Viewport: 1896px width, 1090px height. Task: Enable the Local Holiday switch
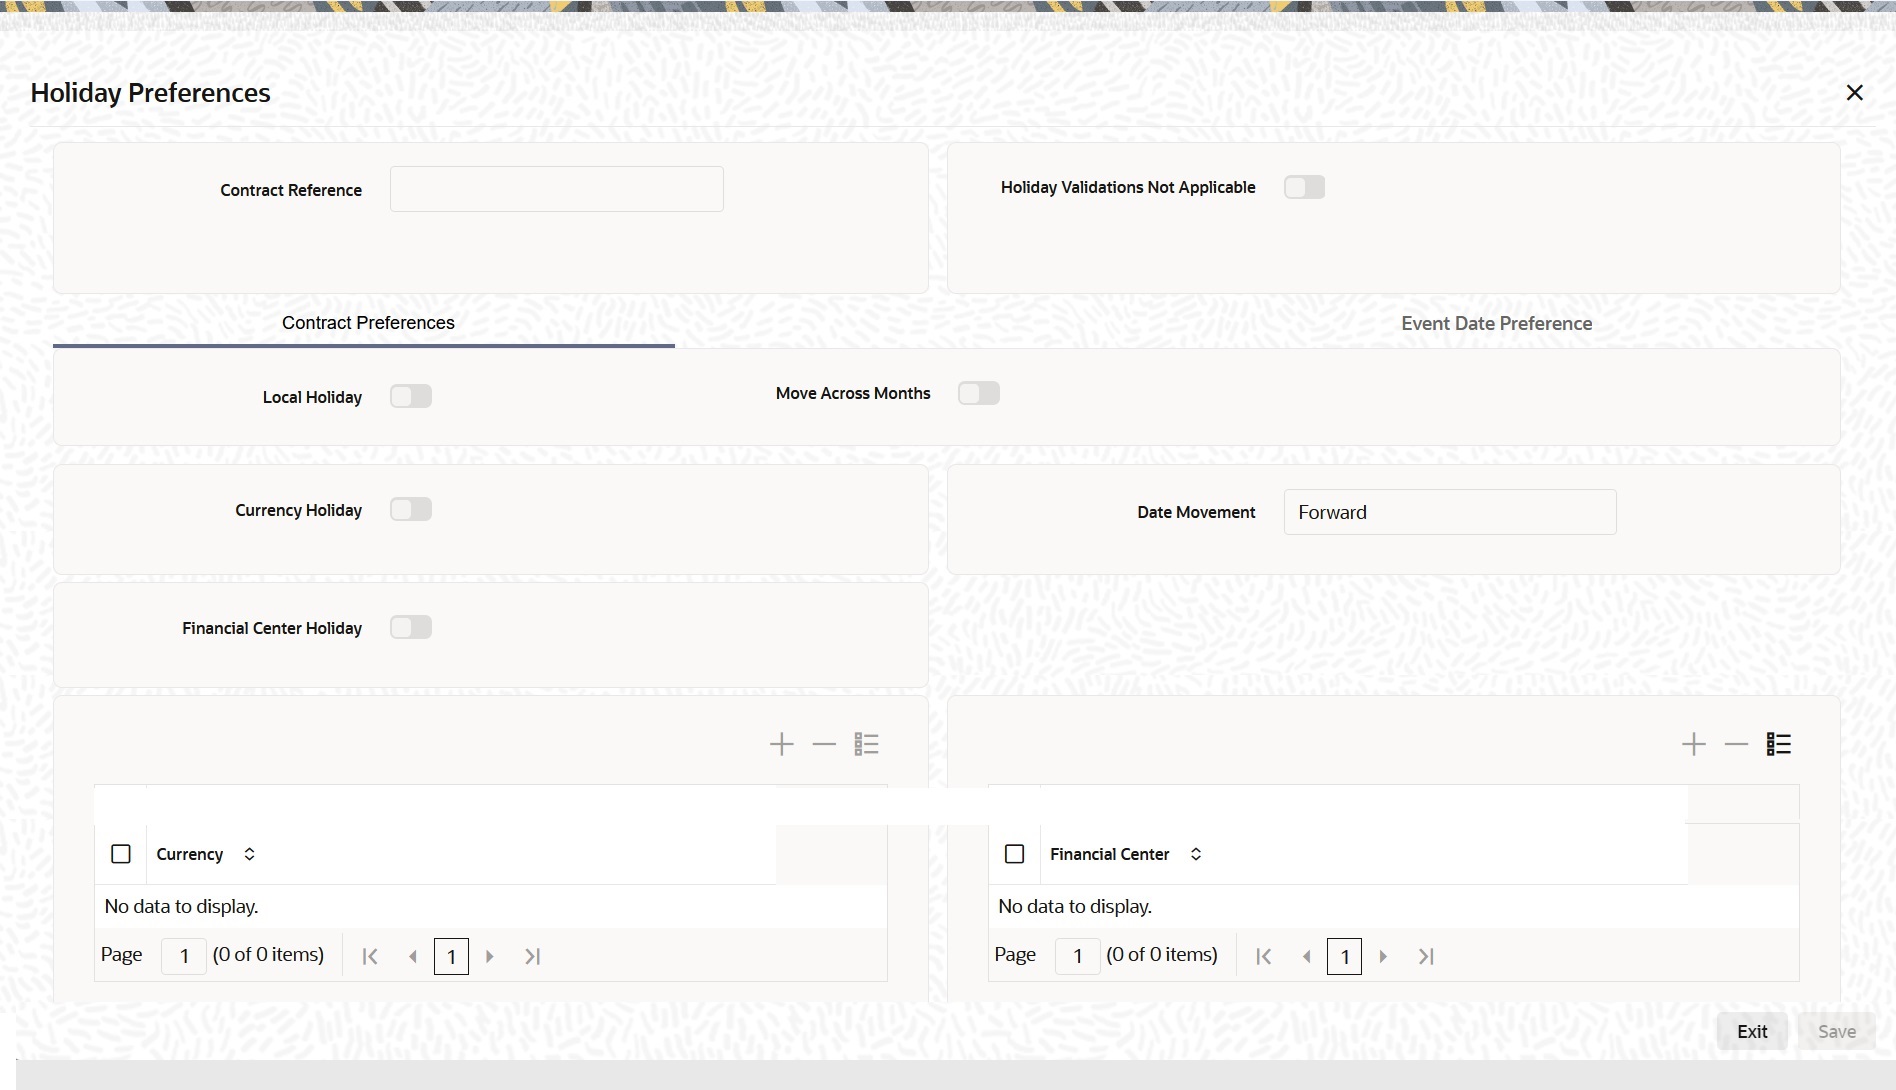[411, 396]
